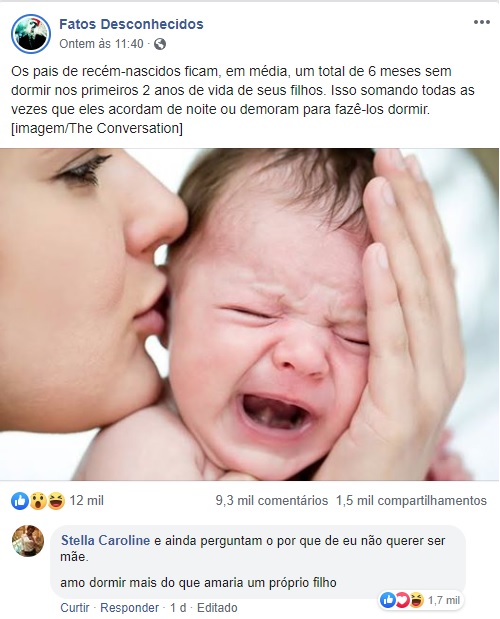Screen dimensions: 500x619
Task: View the Editado history of the comment
Action: [217, 608]
